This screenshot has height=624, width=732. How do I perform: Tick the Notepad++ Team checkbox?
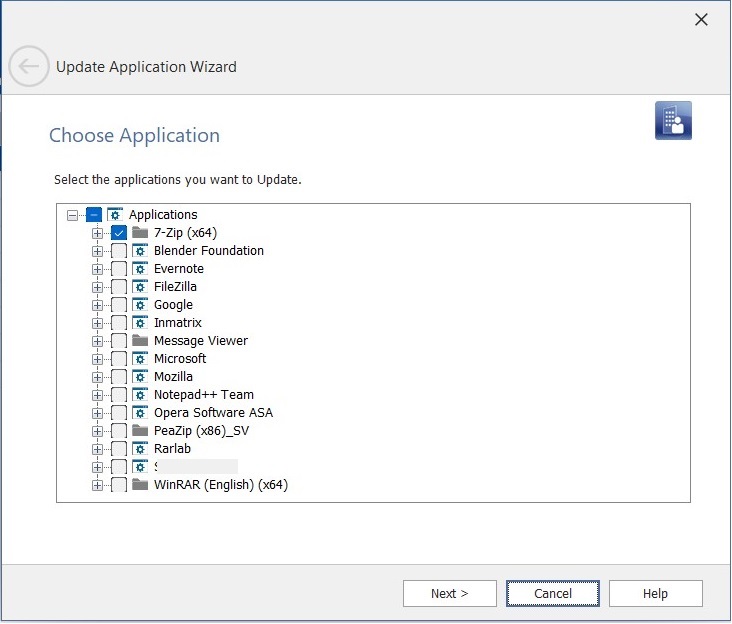[x=118, y=395]
